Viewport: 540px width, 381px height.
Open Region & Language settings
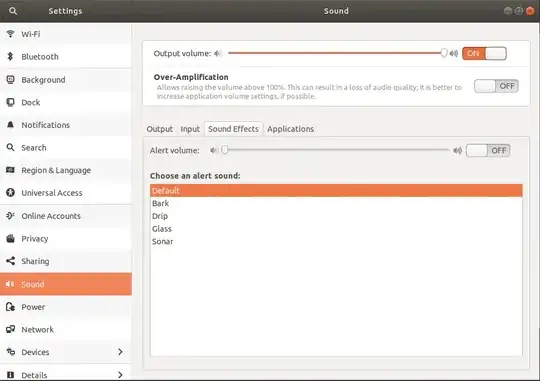click(x=66, y=170)
